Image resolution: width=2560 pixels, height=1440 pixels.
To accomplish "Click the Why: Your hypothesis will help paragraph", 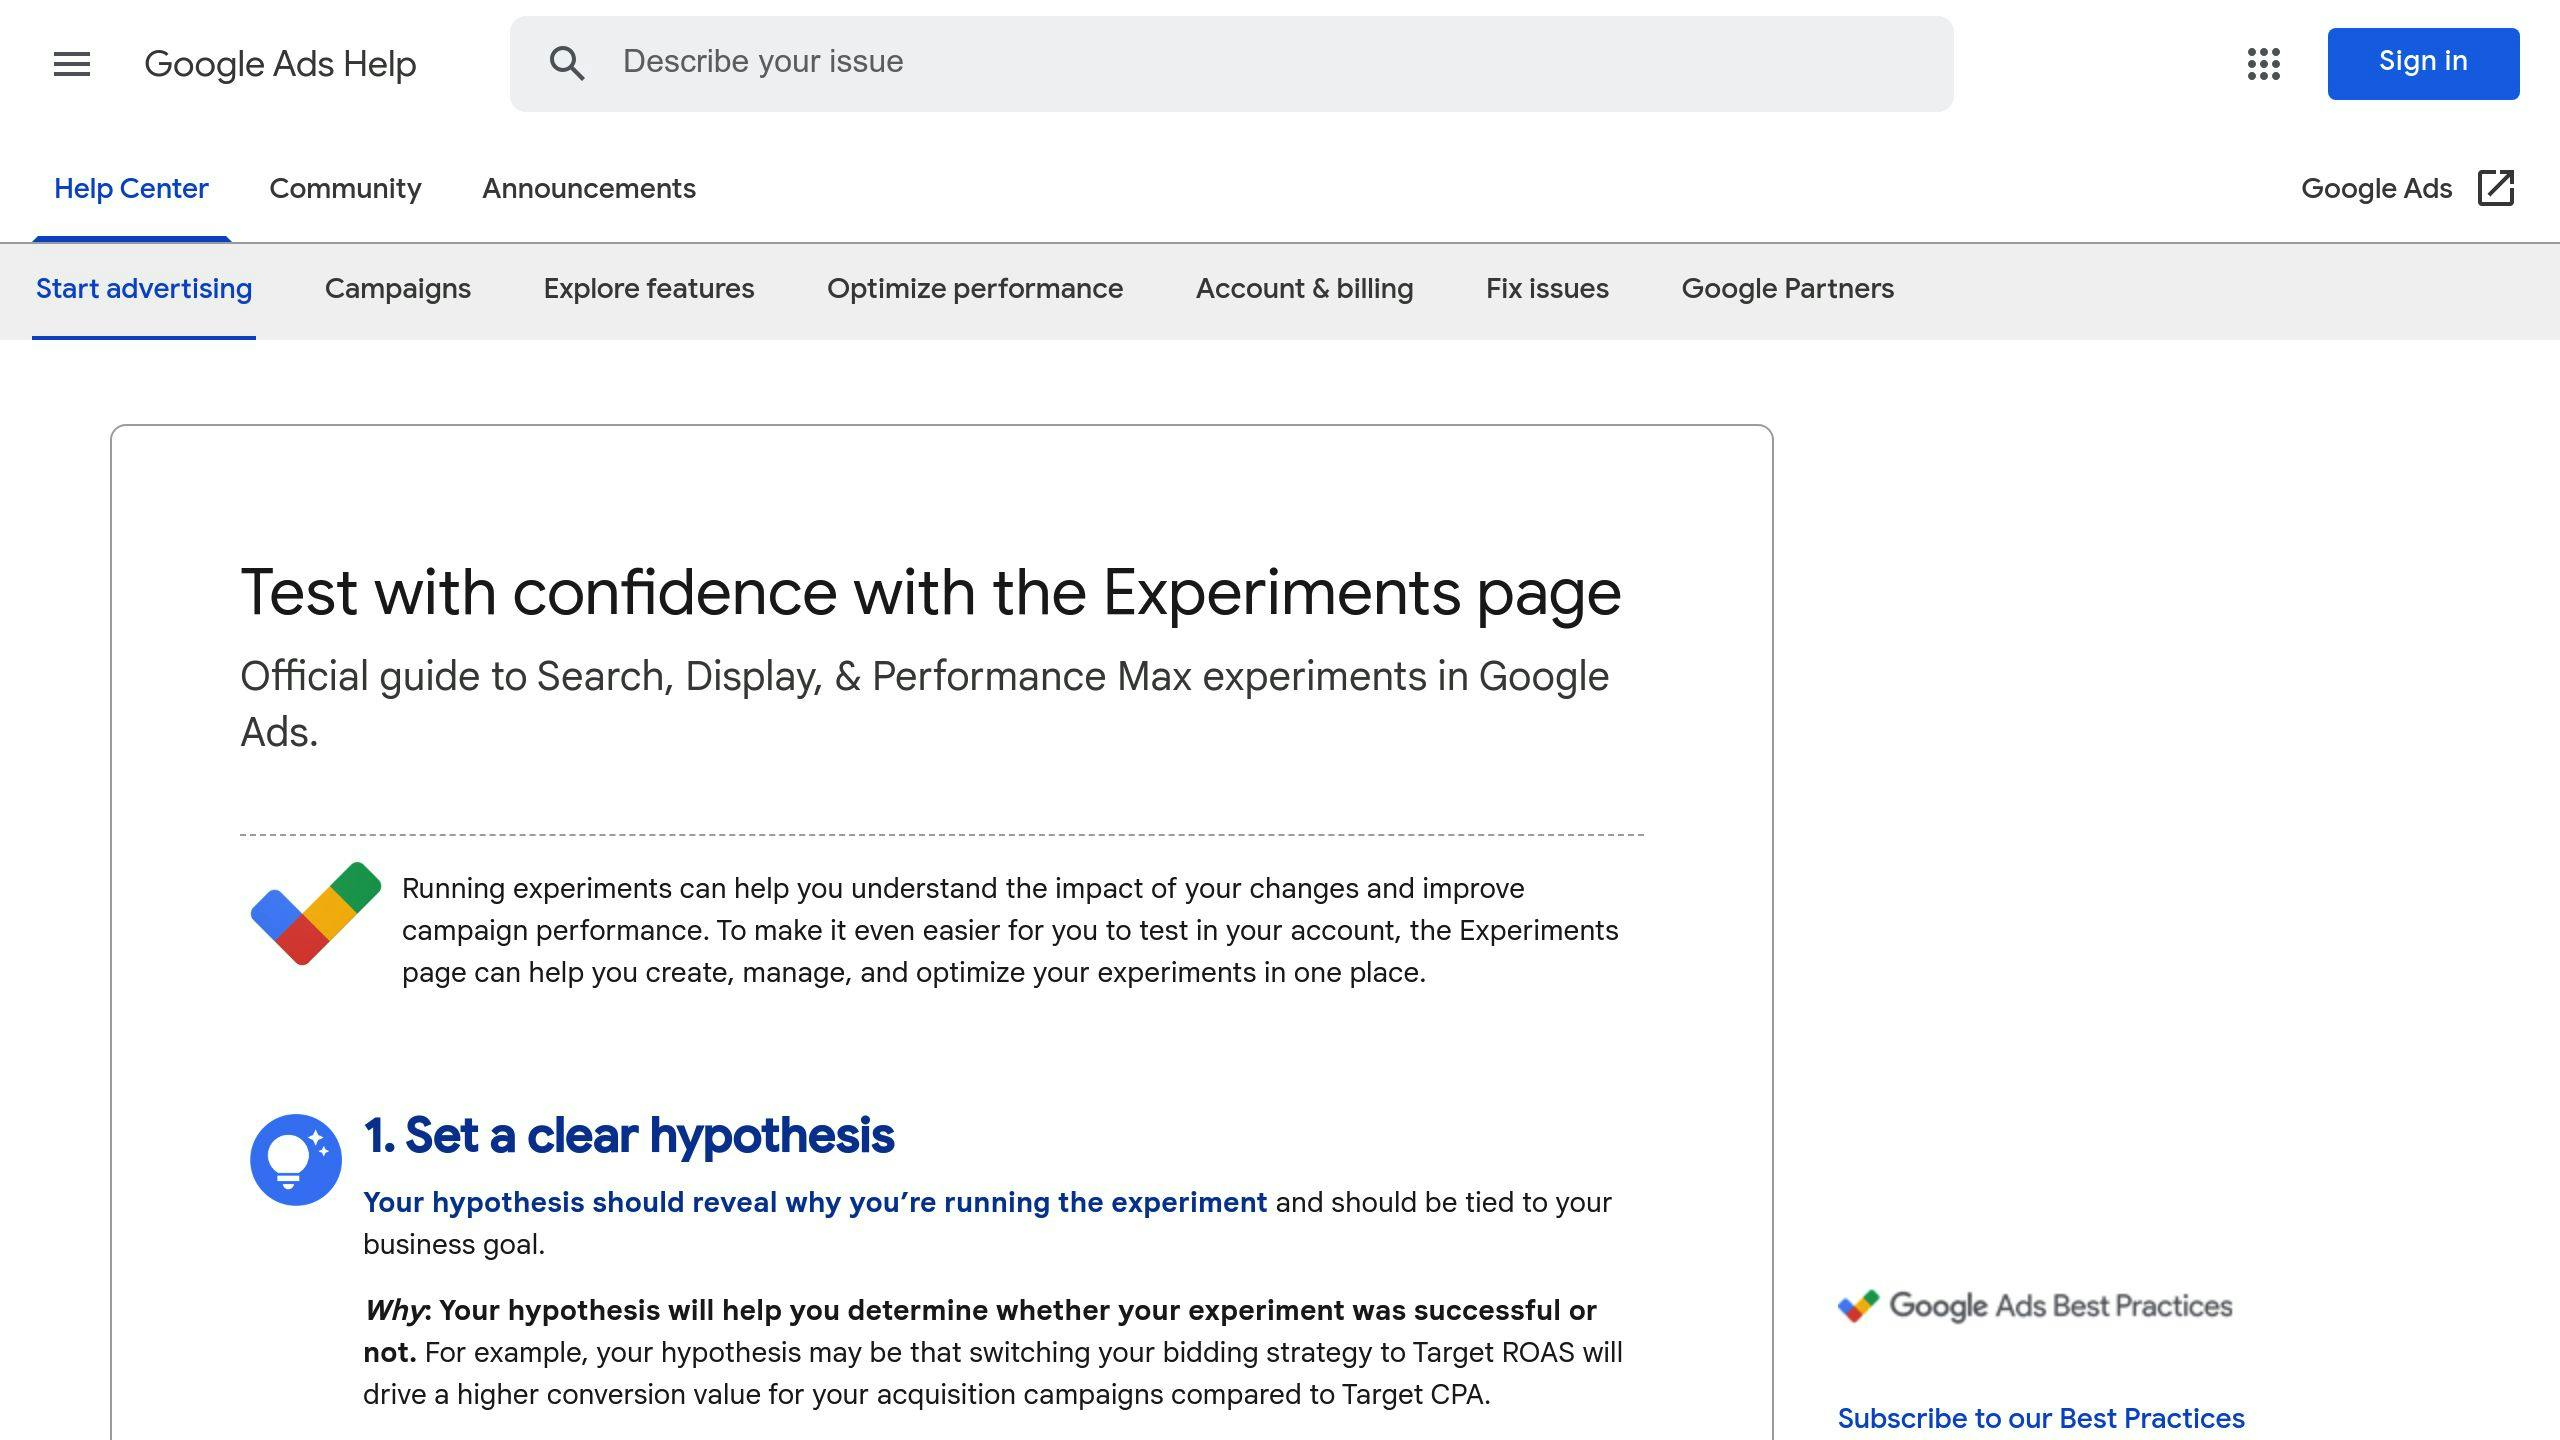I will (x=993, y=1353).
